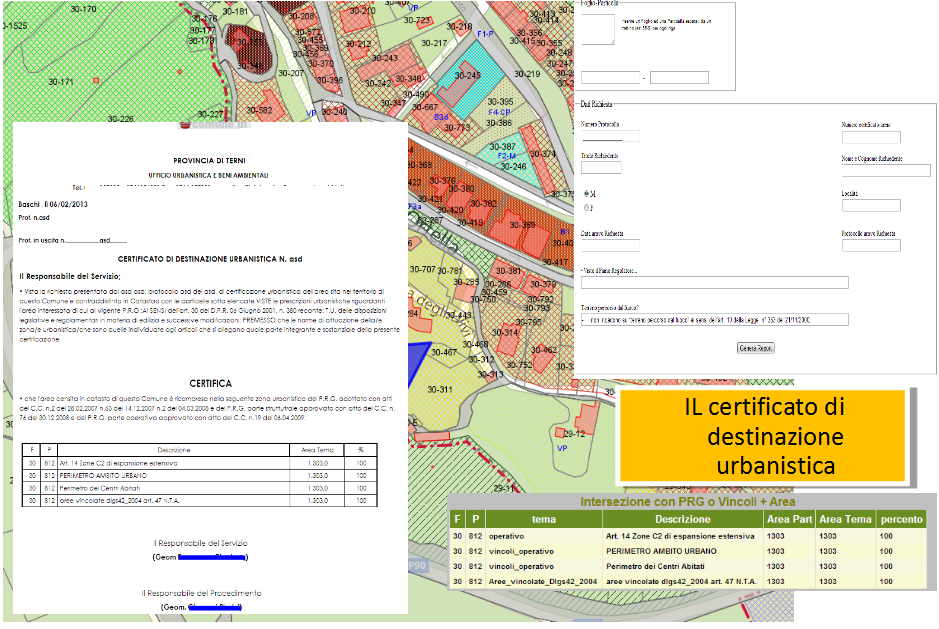Click the 'Descrizione' header in the green table
The image size is (939, 629).
(x=683, y=519)
